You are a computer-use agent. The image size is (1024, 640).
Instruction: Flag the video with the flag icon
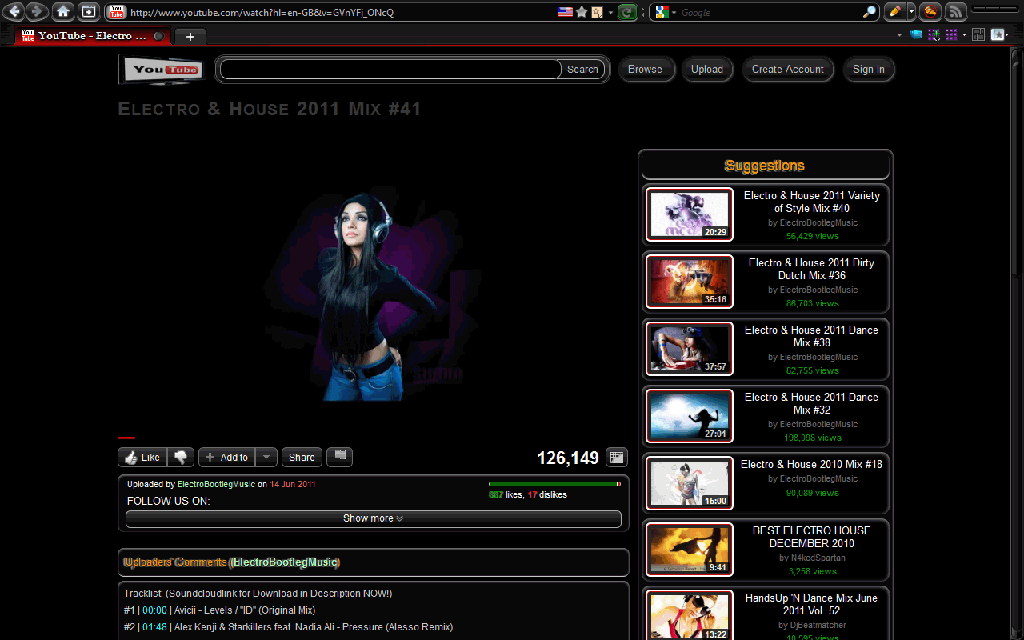point(340,456)
